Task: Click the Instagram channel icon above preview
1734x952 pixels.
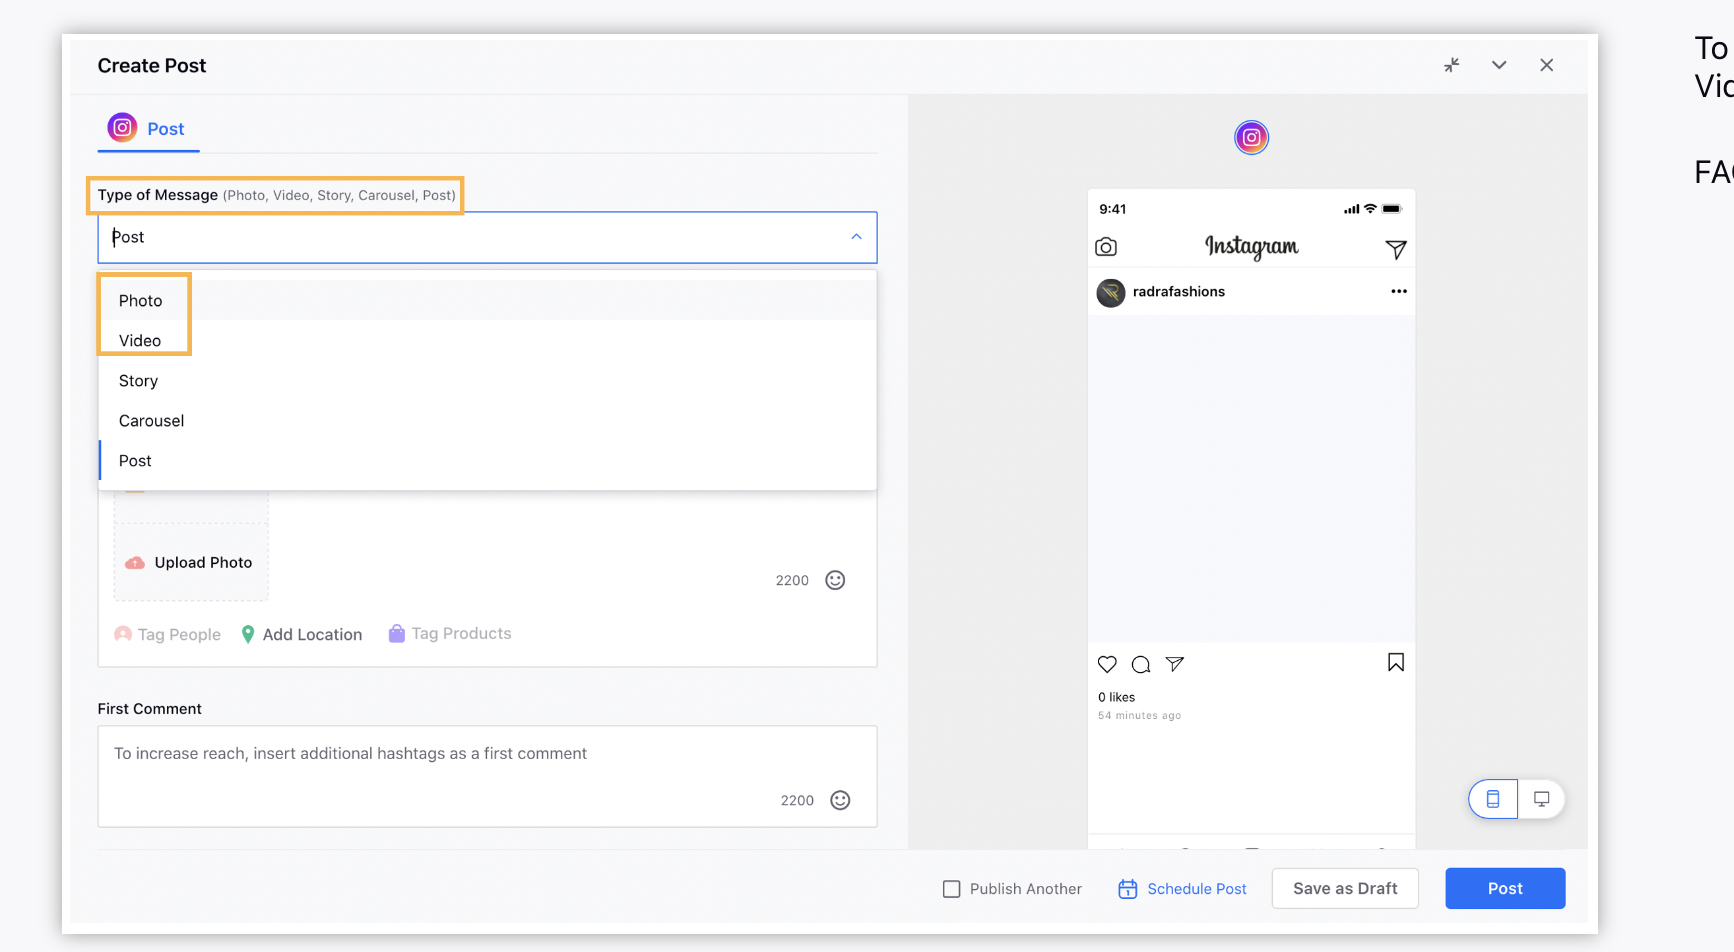Action: (1251, 137)
